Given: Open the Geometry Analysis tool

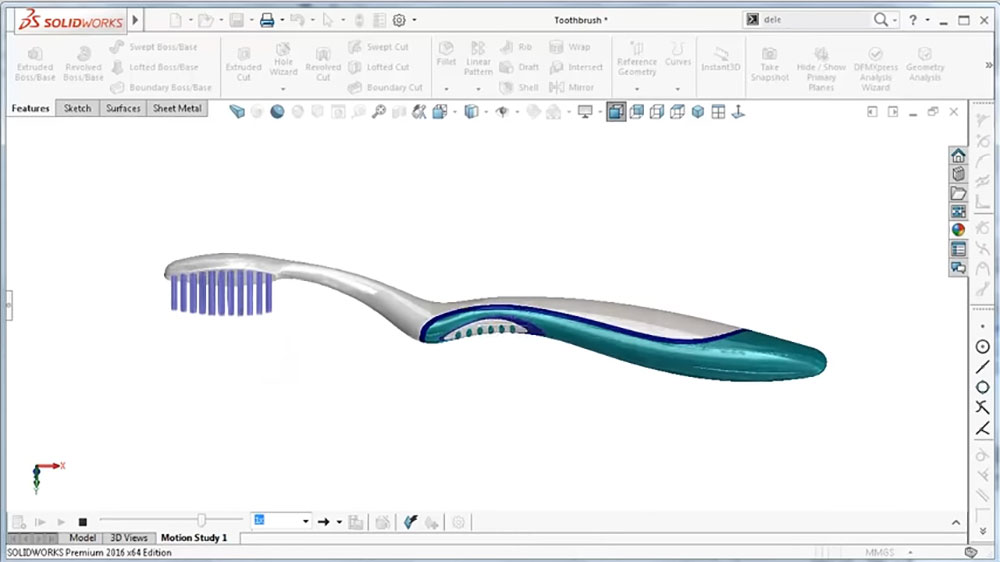Looking at the screenshot, I should point(925,64).
